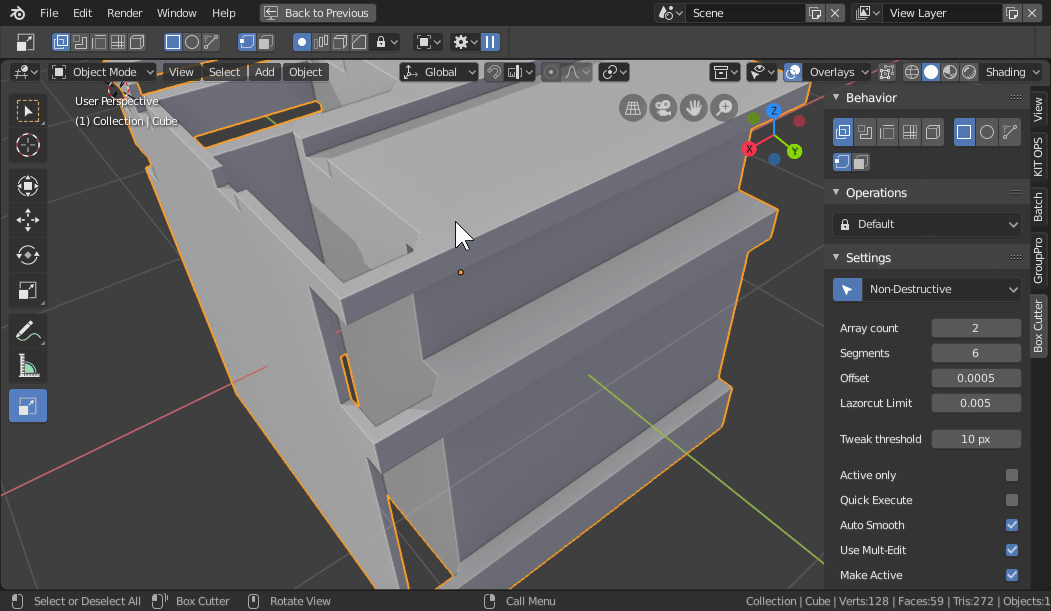This screenshot has height=611, width=1051.
Task: Click the Back to Previous button
Action: click(x=317, y=13)
